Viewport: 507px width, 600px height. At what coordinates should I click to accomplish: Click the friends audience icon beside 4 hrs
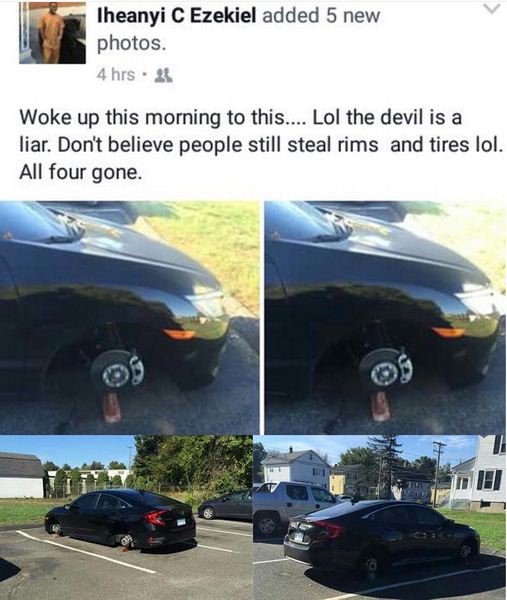click(x=163, y=75)
